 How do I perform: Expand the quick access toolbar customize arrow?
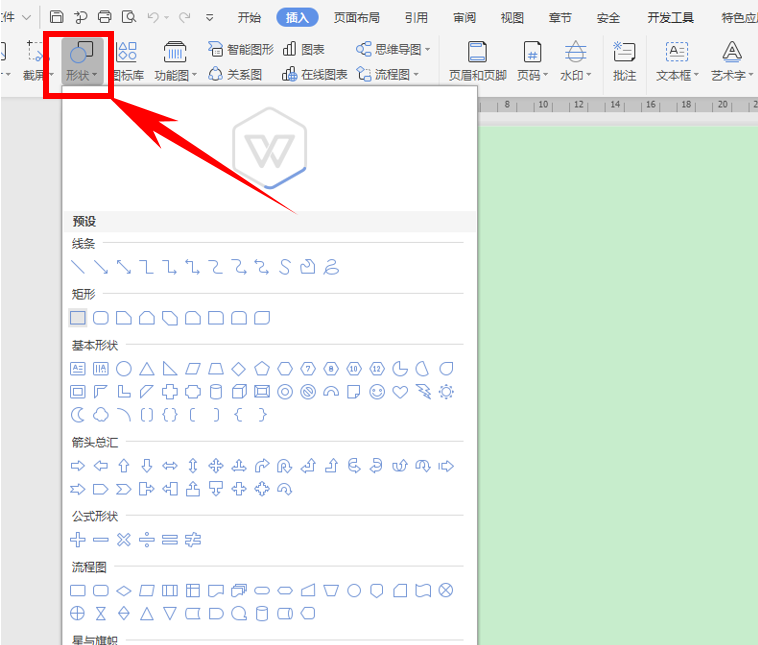click(209, 18)
